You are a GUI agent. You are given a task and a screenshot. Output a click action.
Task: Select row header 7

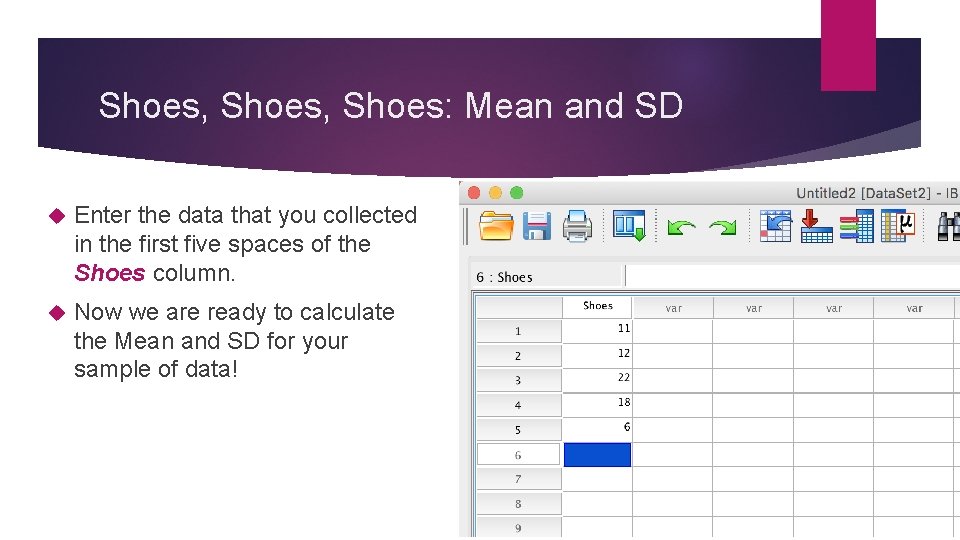519,479
